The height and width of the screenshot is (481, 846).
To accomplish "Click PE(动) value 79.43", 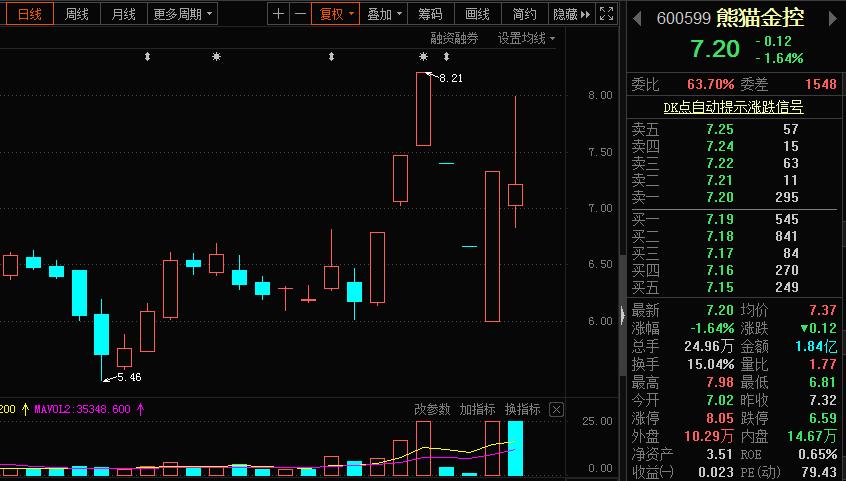I will 821,472.
